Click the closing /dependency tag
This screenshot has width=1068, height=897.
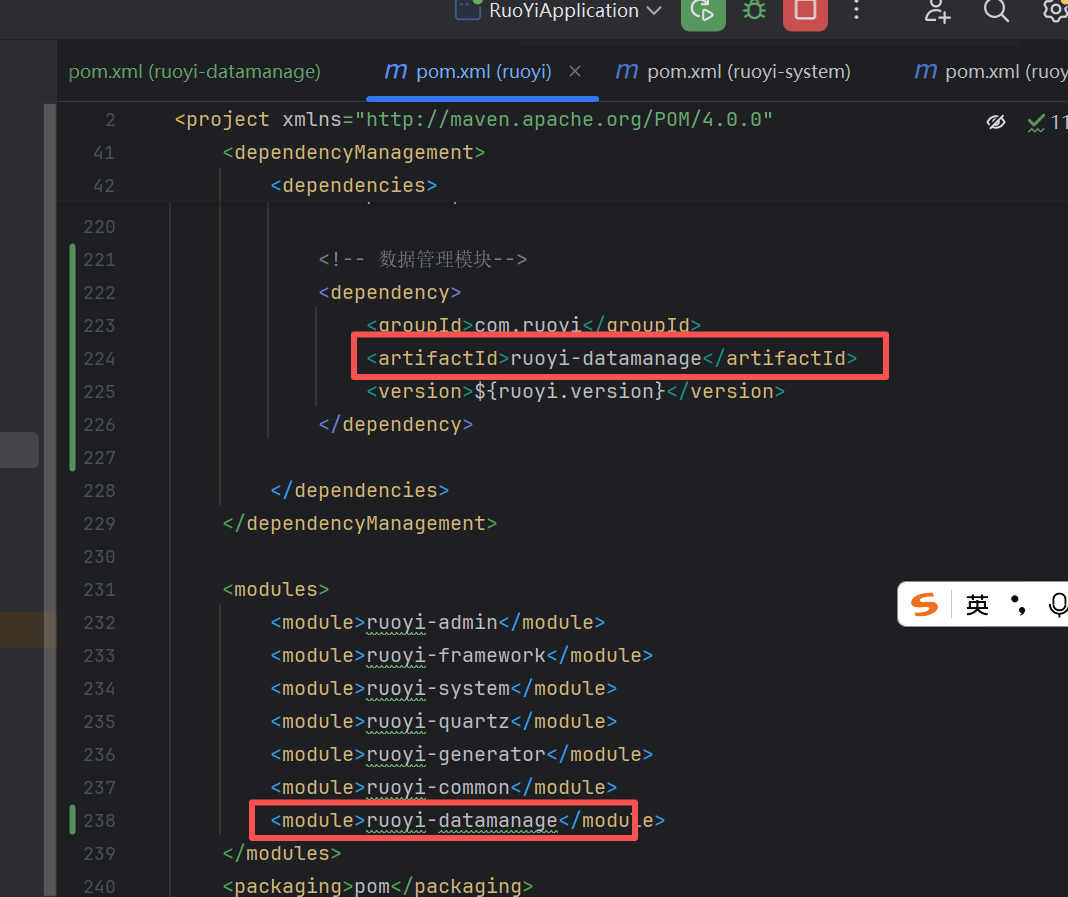pyautogui.click(x=396, y=425)
